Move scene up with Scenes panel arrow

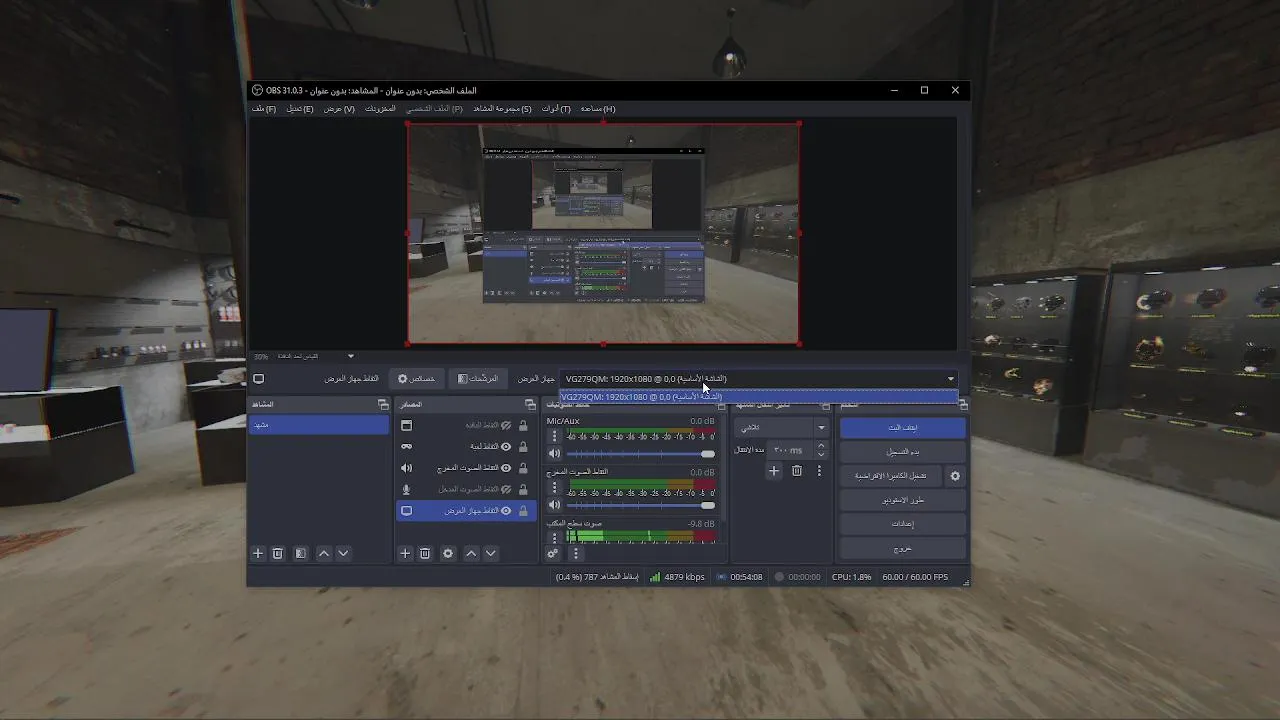pyautogui.click(x=323, y=553)
